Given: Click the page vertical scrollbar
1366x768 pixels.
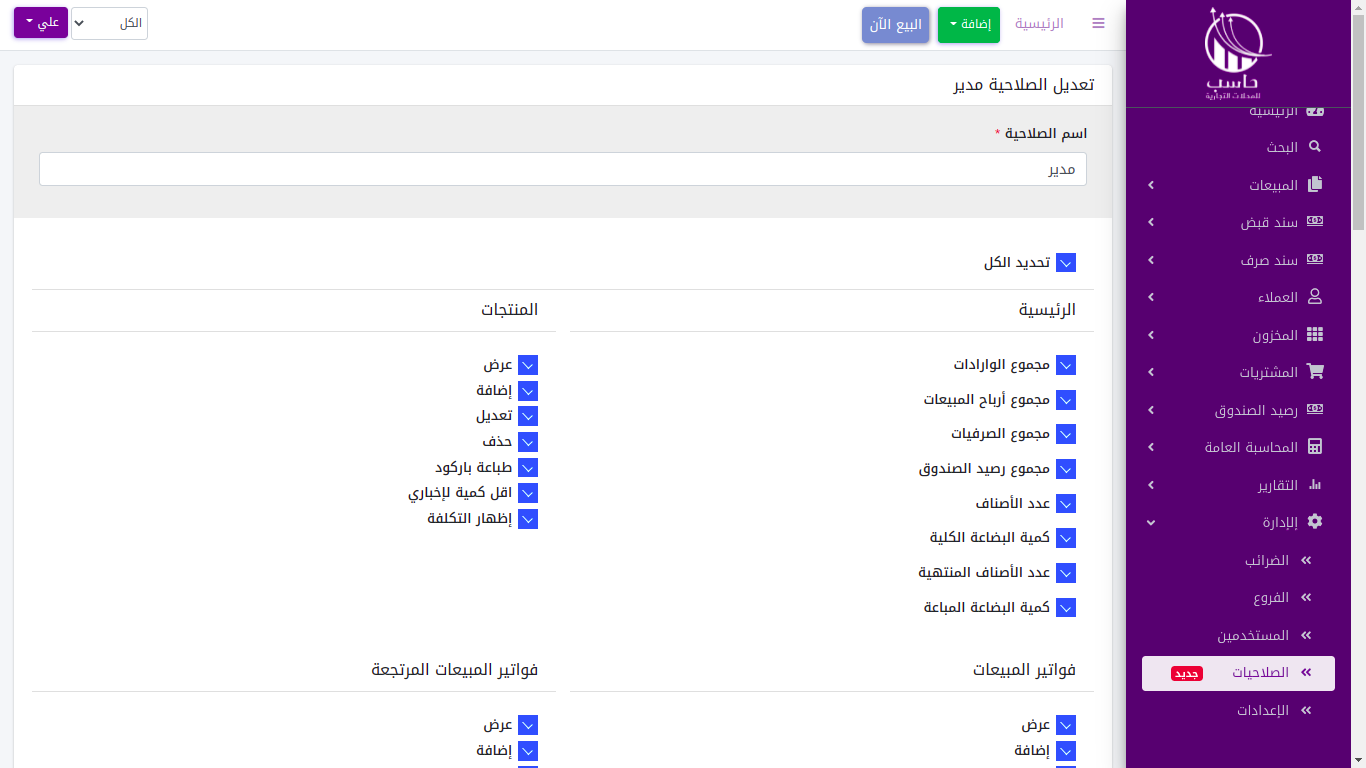Looking at the screenshot, I should tap(1358, 120).
